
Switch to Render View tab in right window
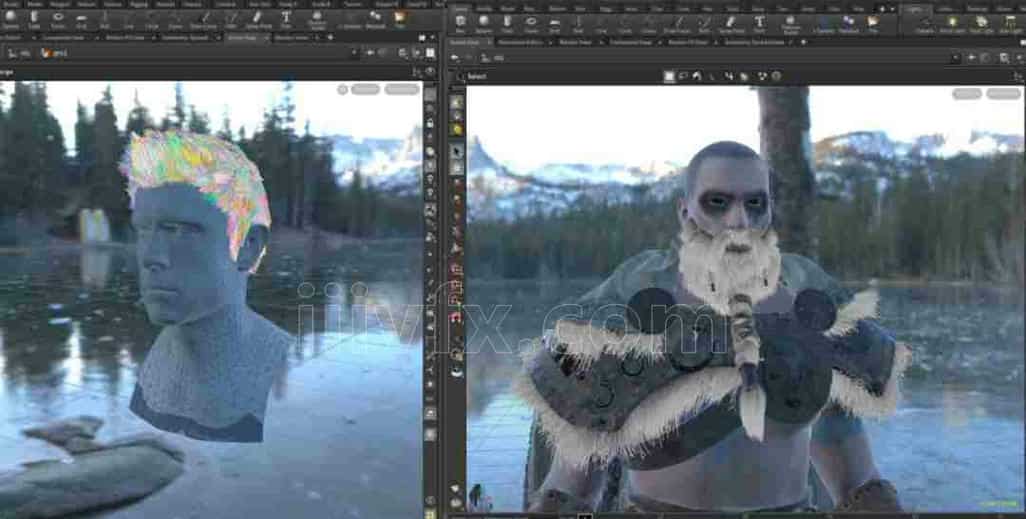point(576,42)
